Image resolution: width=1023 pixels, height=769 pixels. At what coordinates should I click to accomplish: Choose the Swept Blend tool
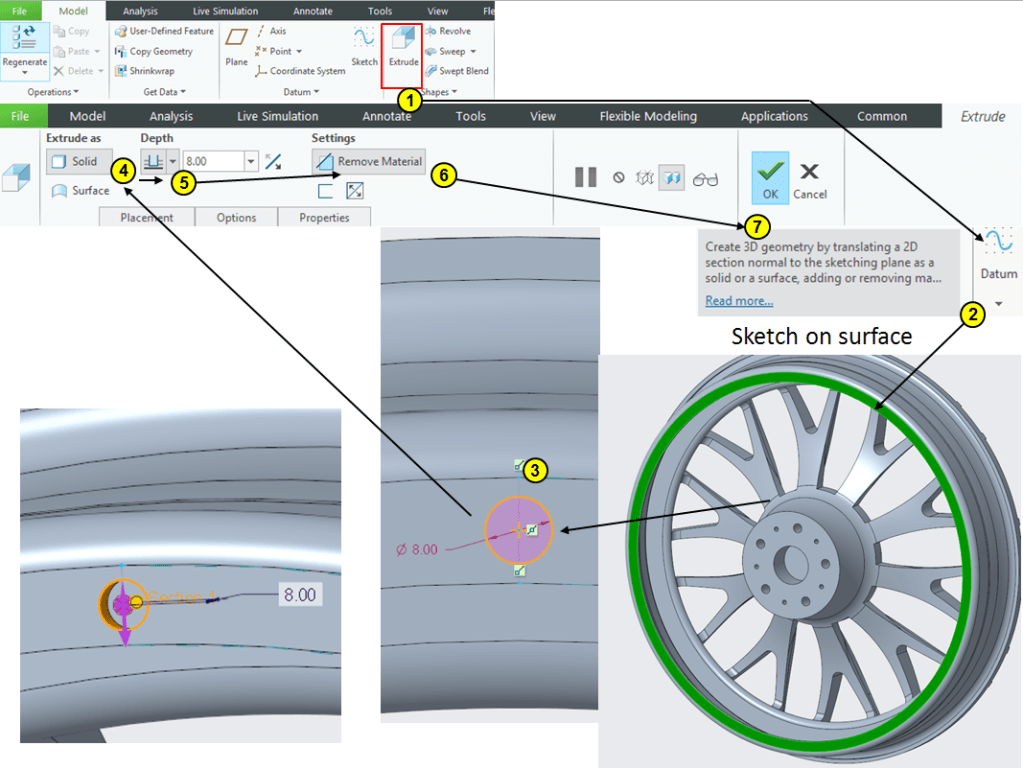[456, 71]
